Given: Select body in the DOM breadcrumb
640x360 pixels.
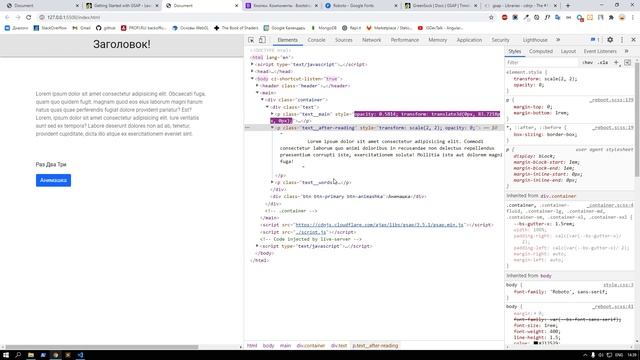Looking at the screenshot, I should [x=268, y=346].
